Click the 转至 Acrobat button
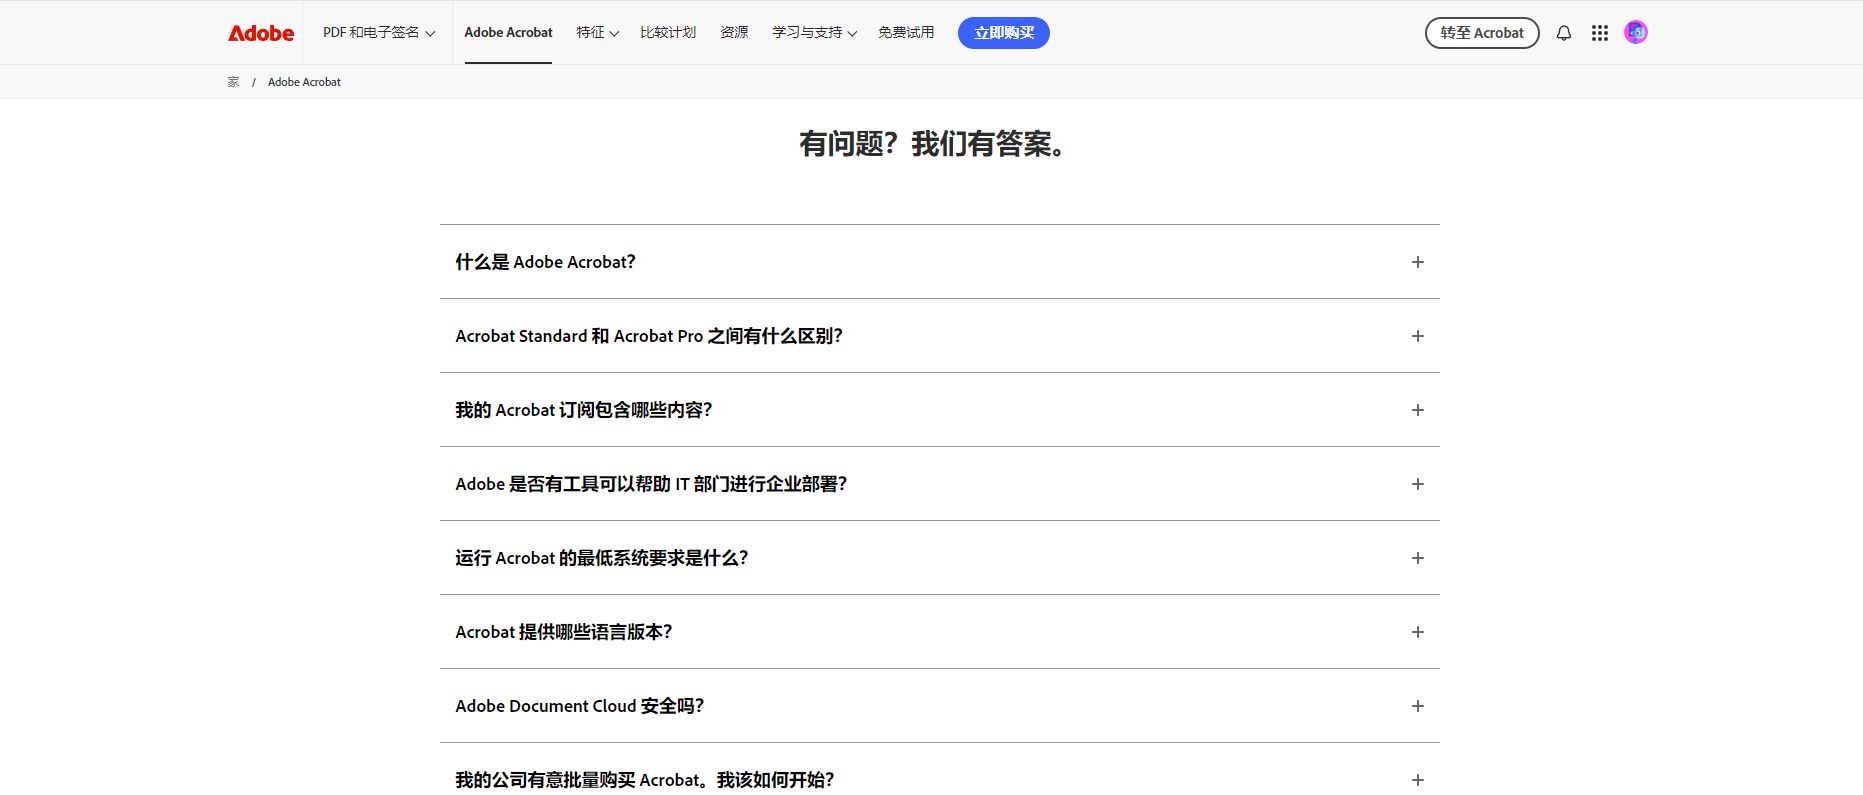The height and width of the screenshot is (795, 1863). point(1482,33)
